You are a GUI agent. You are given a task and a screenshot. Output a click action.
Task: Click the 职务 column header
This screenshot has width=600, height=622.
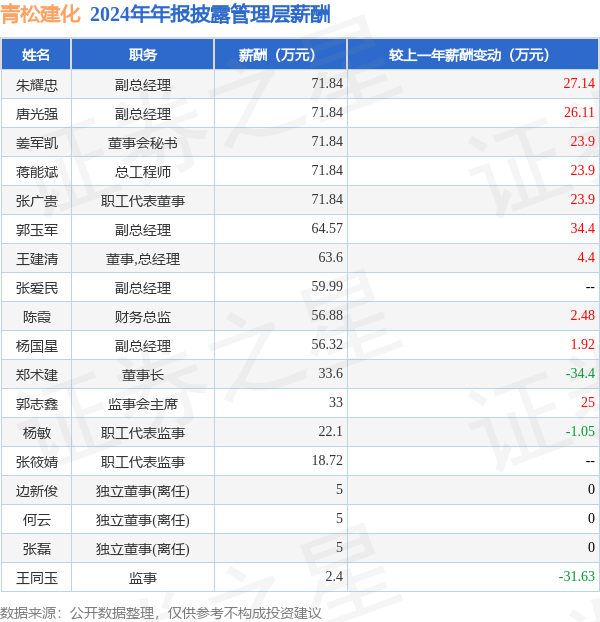point(143,54)
